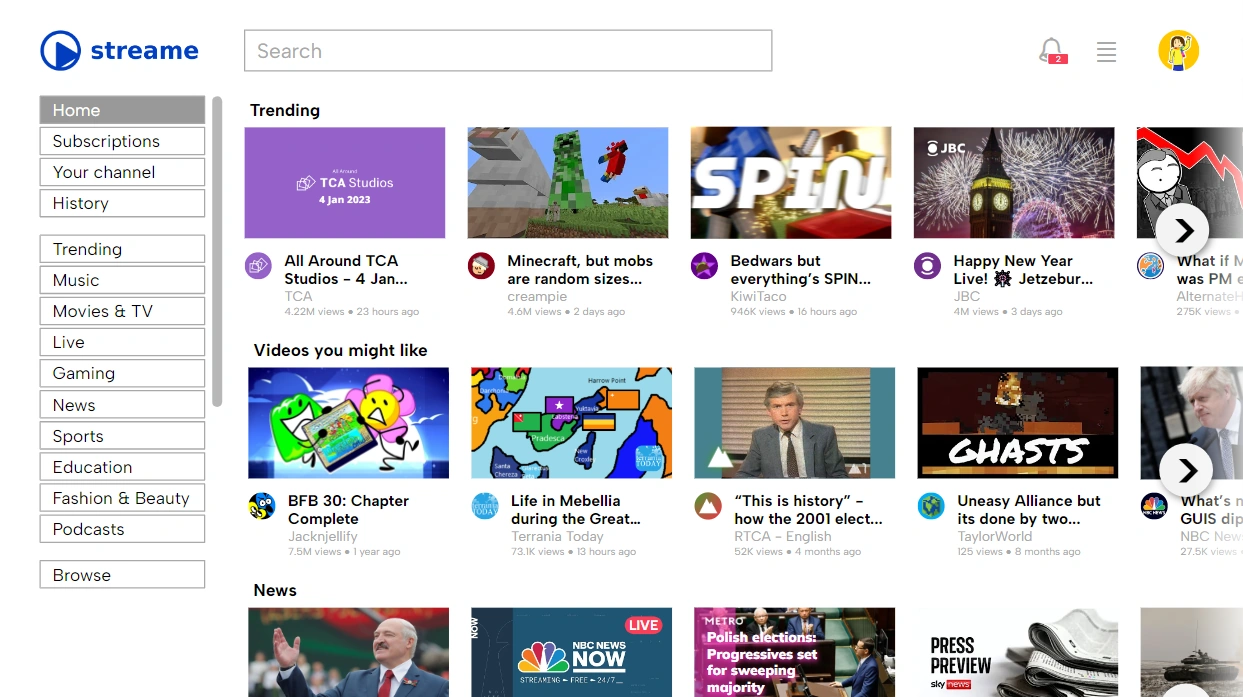Open History in the sidebar
Screen dimensions: 1243x697
tap(122, 203)
